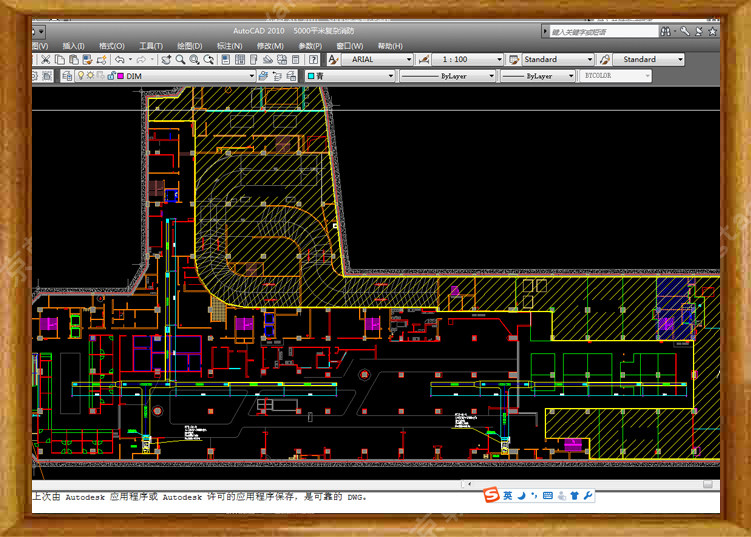
Task: Click the cyan color swatch beside 青
Action: pos(311,76)
